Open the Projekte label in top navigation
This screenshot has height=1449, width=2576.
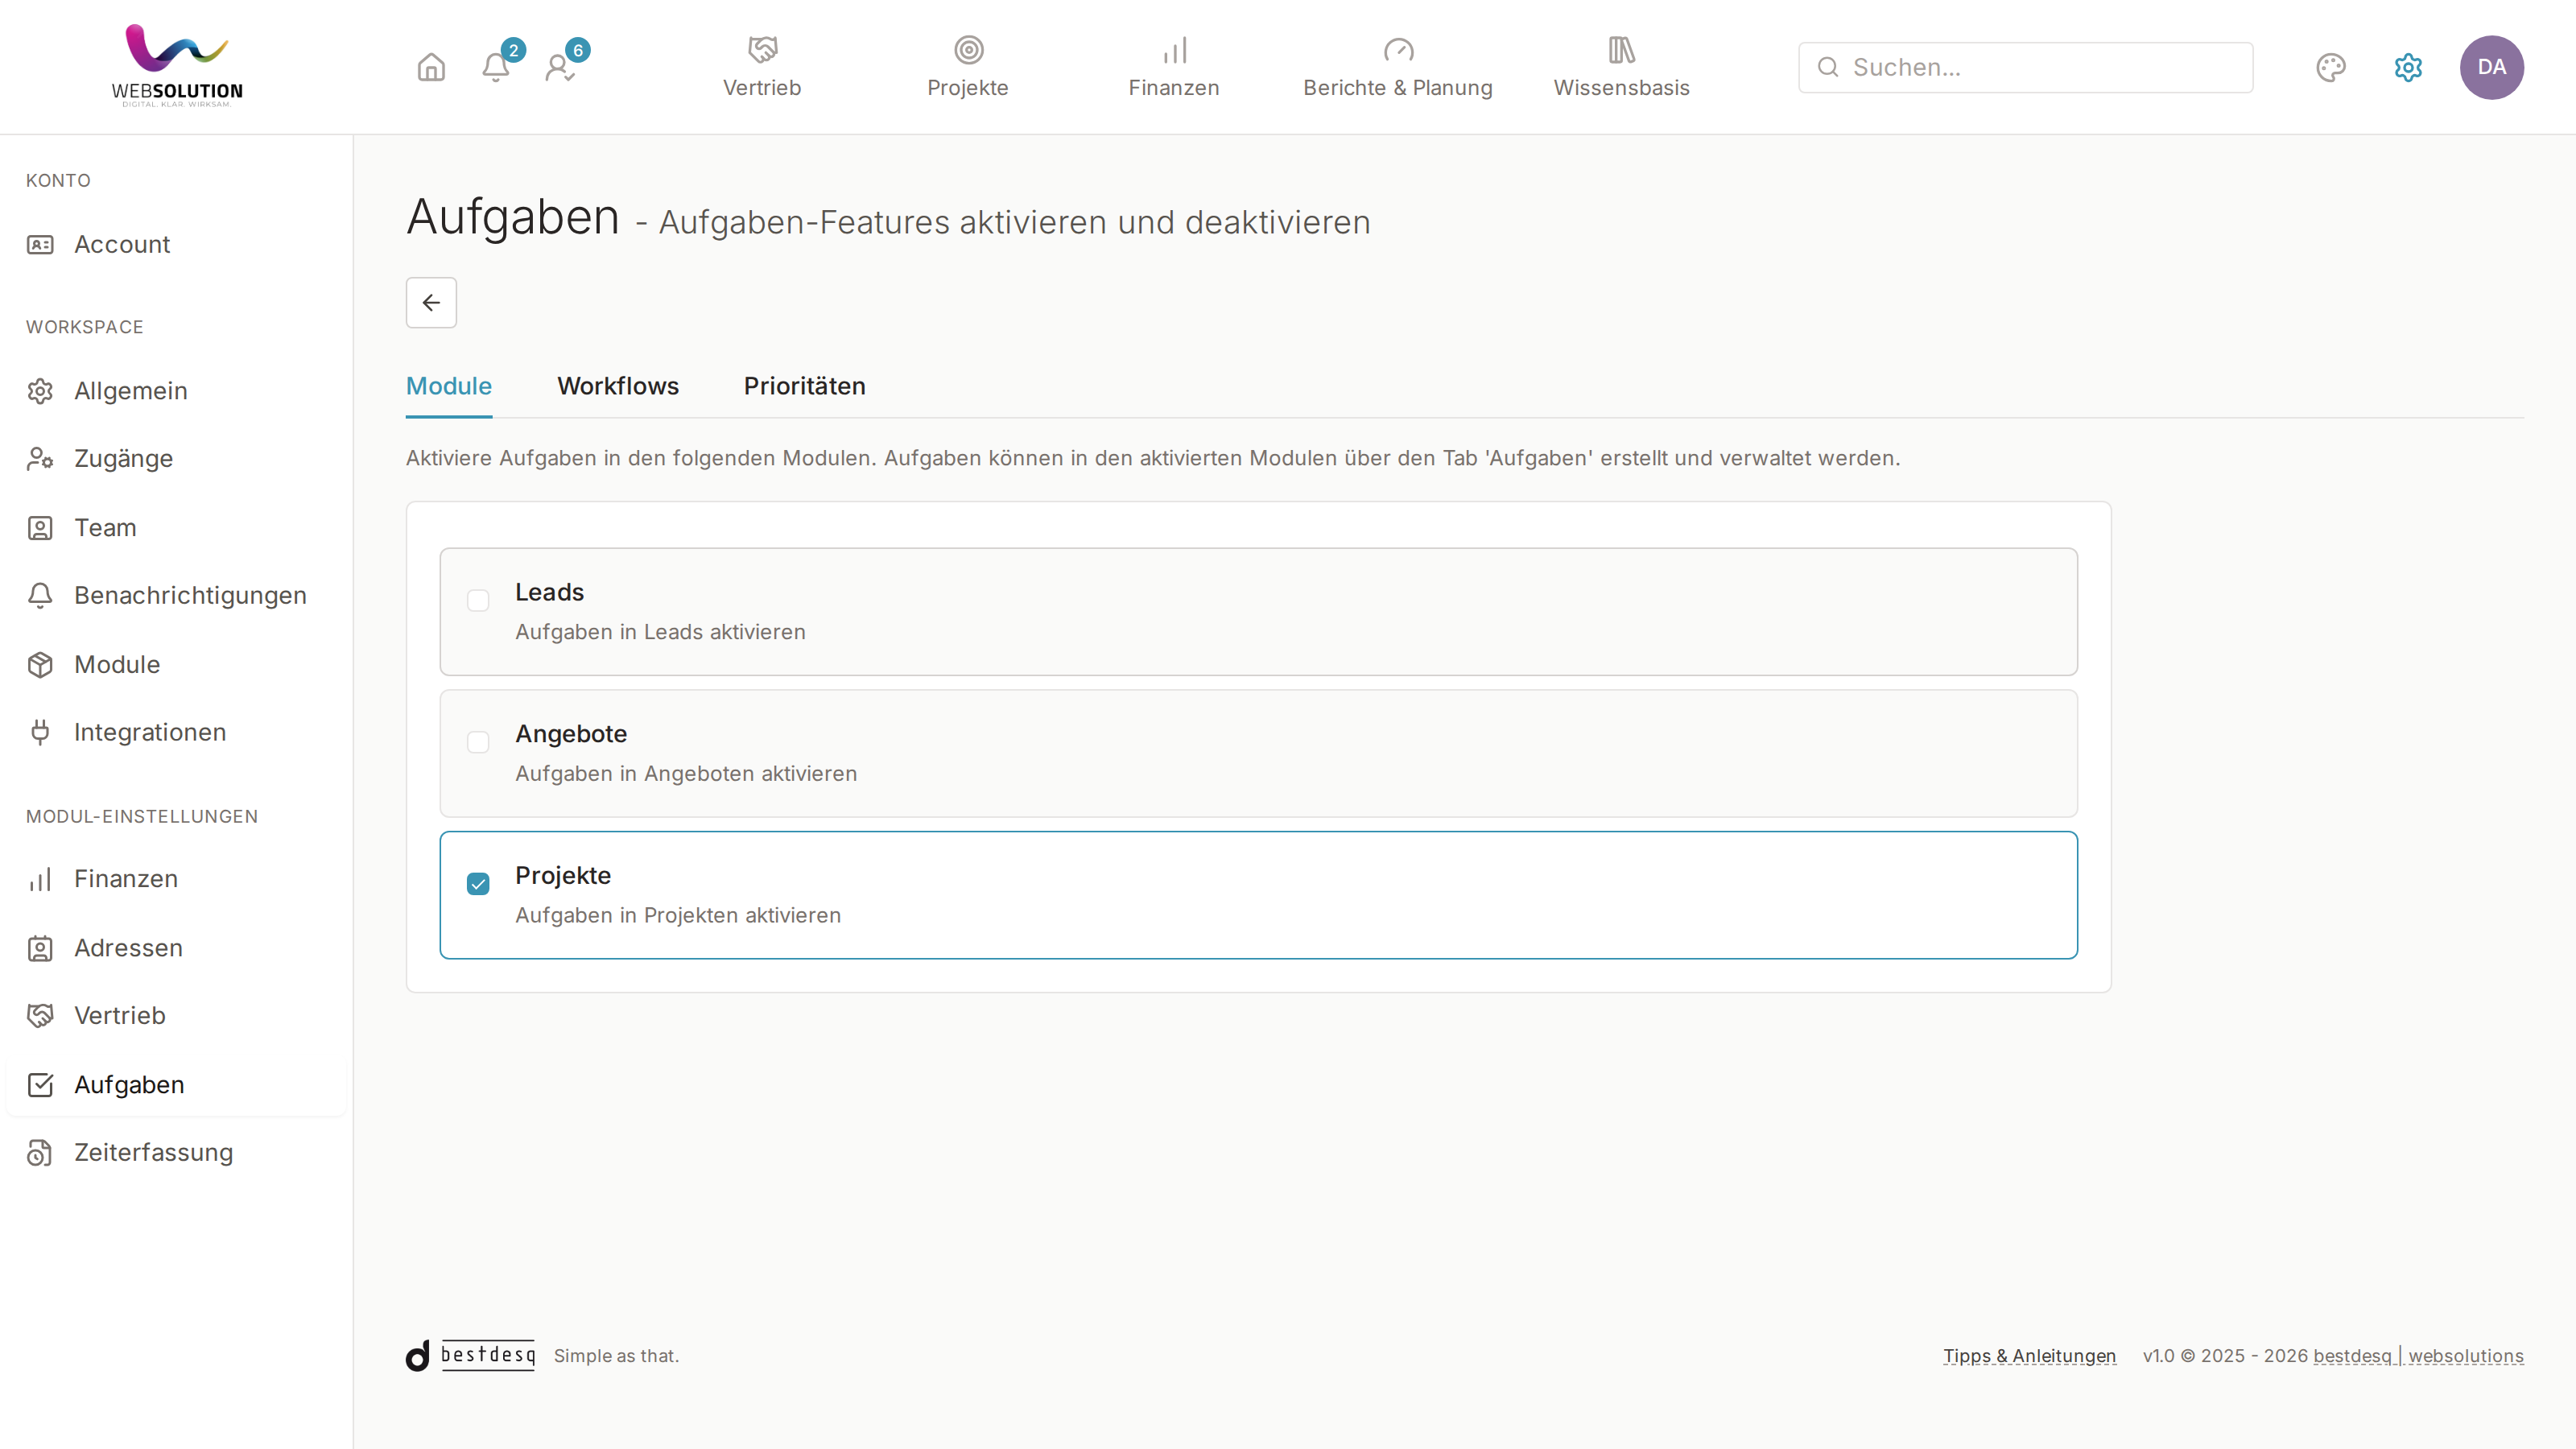click(968, 88)
